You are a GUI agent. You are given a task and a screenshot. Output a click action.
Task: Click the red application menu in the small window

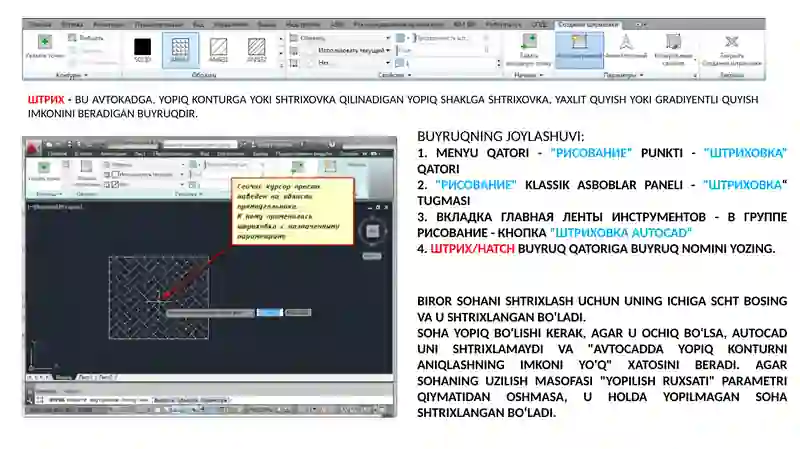(33, 148)
